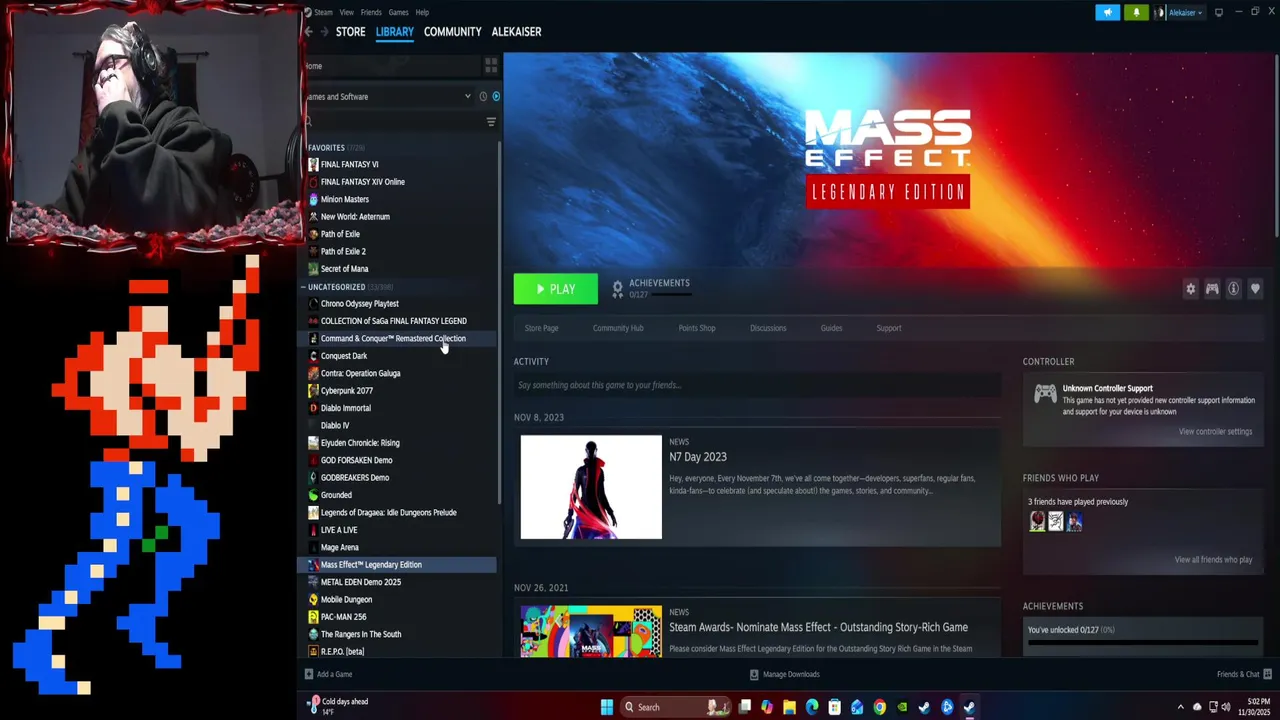Show game info icon
Viewport: 1280px width, 720px height.
(1234, 289)
